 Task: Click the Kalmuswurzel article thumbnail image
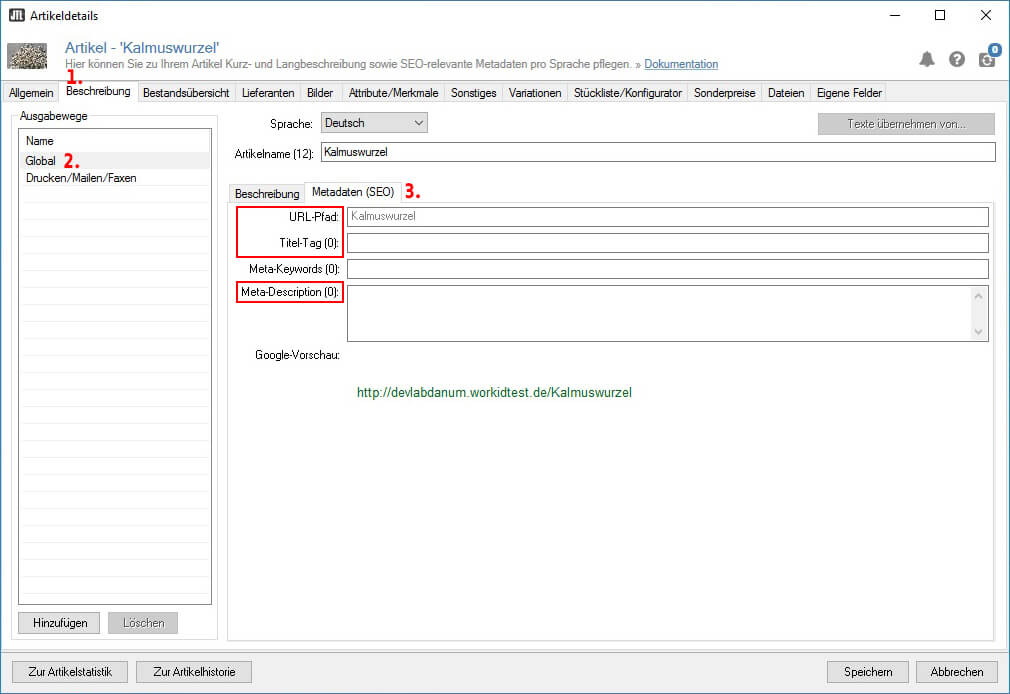click(27, 56)
